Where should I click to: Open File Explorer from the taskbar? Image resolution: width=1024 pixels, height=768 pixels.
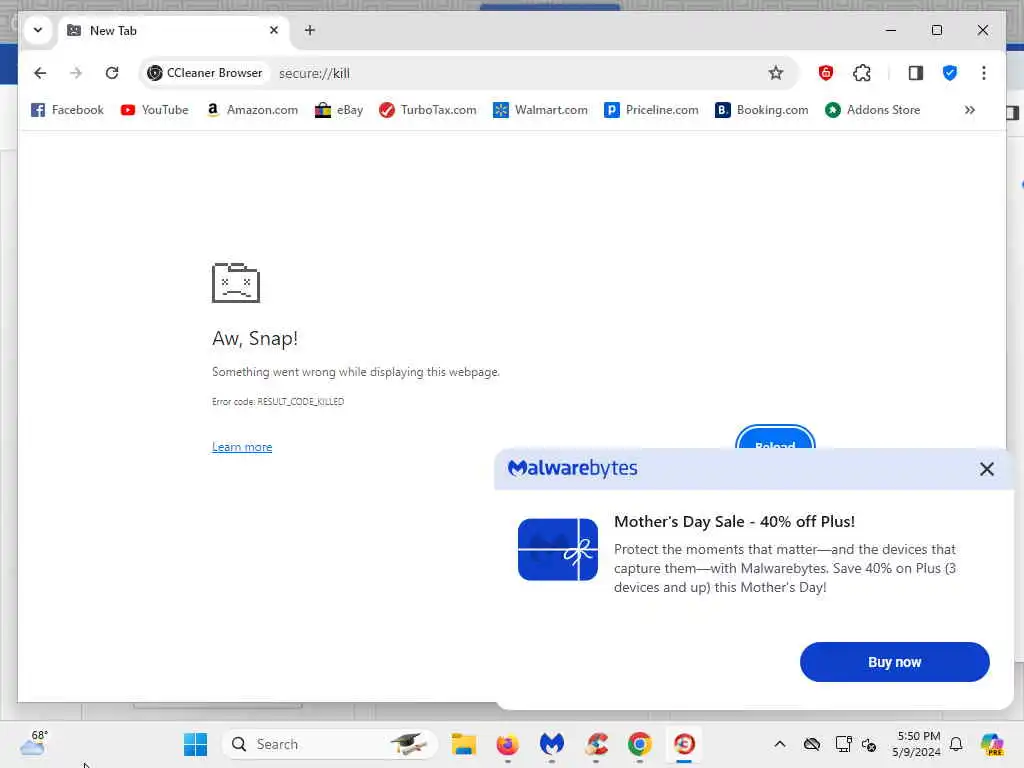pyautogui.click(x=464, y=744)
